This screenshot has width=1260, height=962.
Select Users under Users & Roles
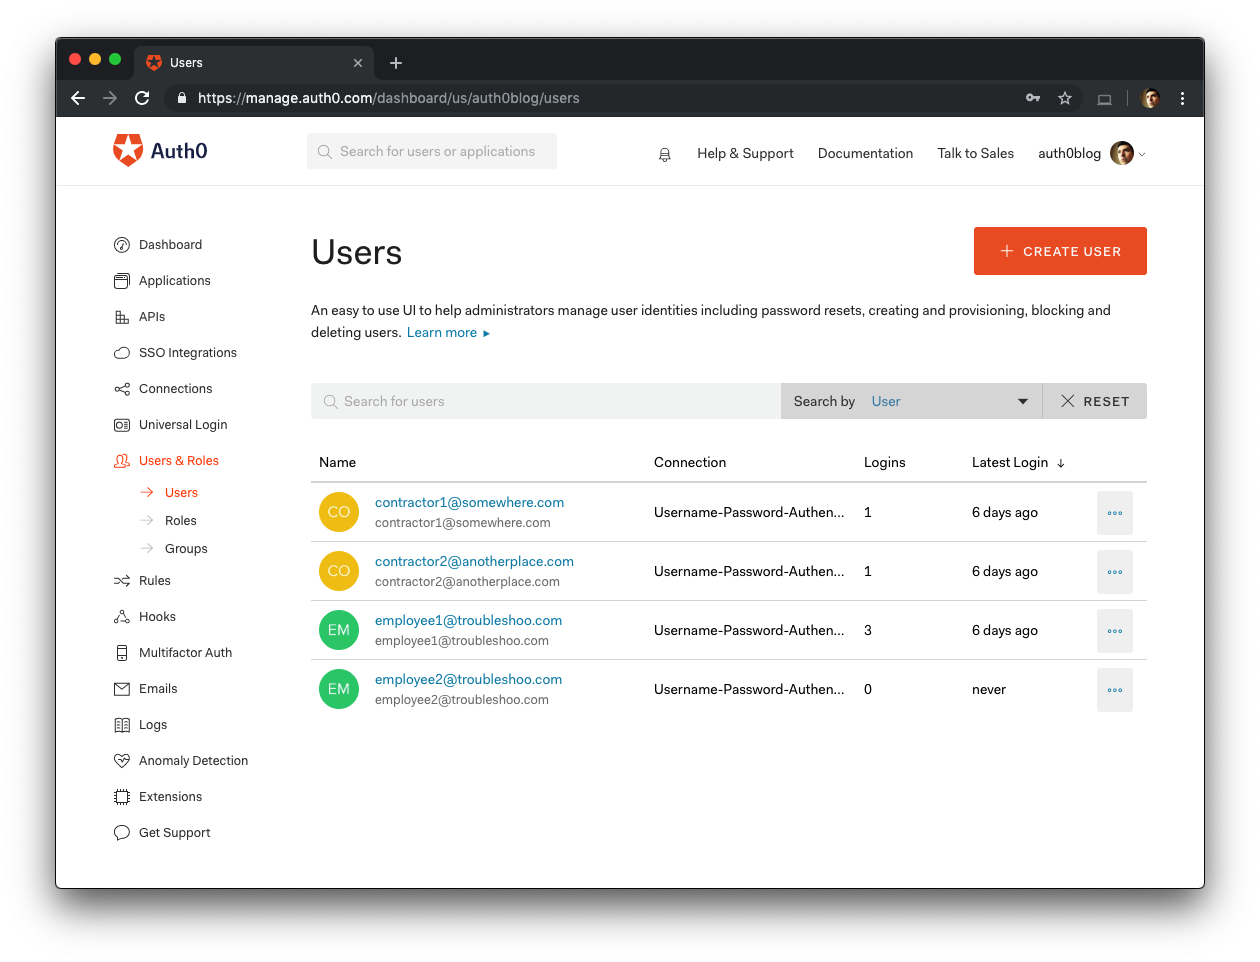click(181, 493)
